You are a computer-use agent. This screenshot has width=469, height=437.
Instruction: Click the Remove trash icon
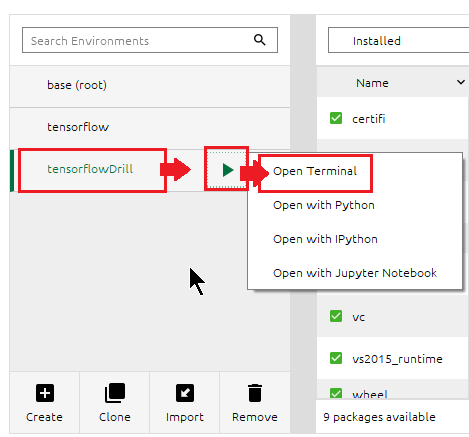tap(255, 393)
